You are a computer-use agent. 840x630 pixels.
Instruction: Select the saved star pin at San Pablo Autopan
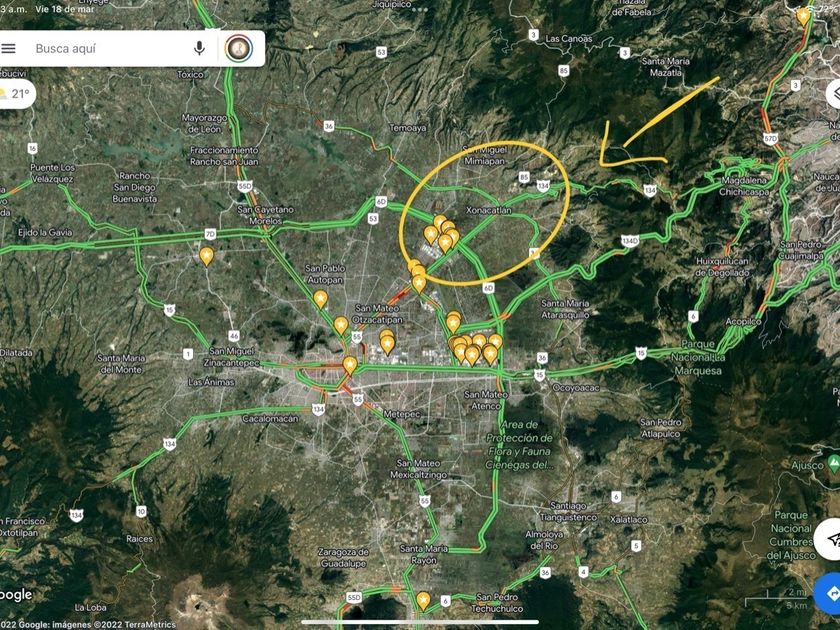[320, 299]
